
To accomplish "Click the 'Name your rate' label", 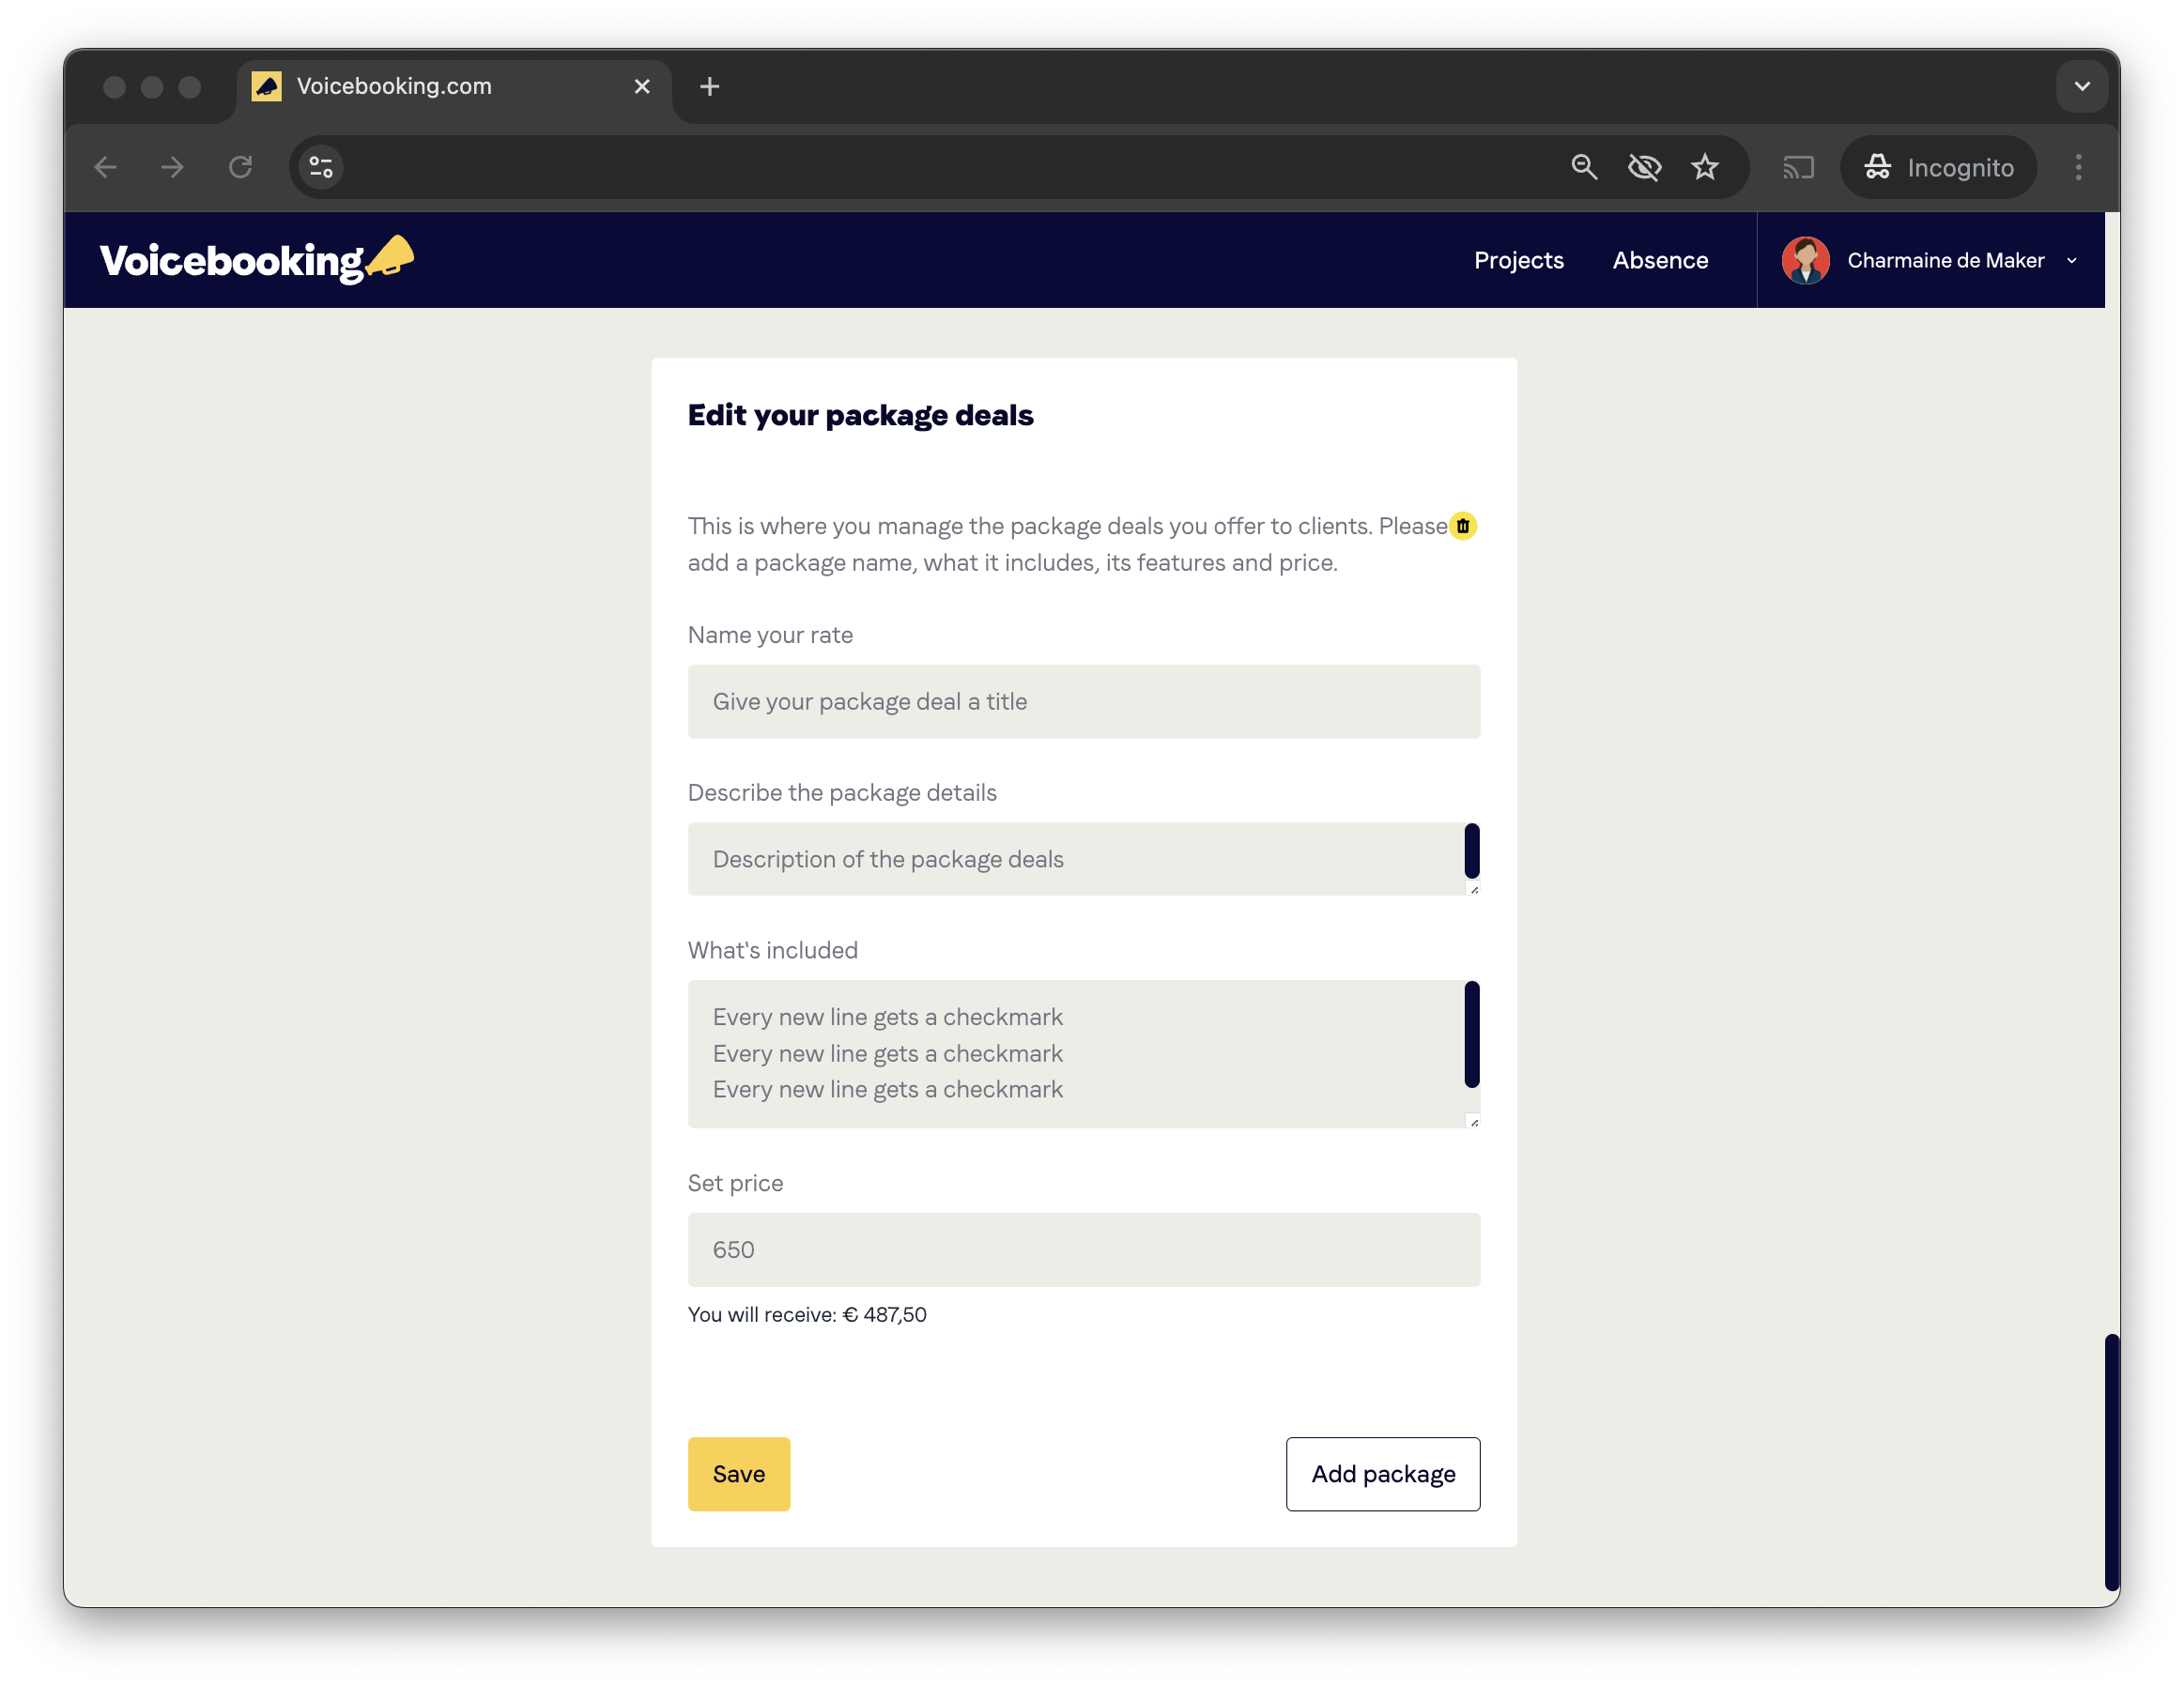I will point(770,635).
